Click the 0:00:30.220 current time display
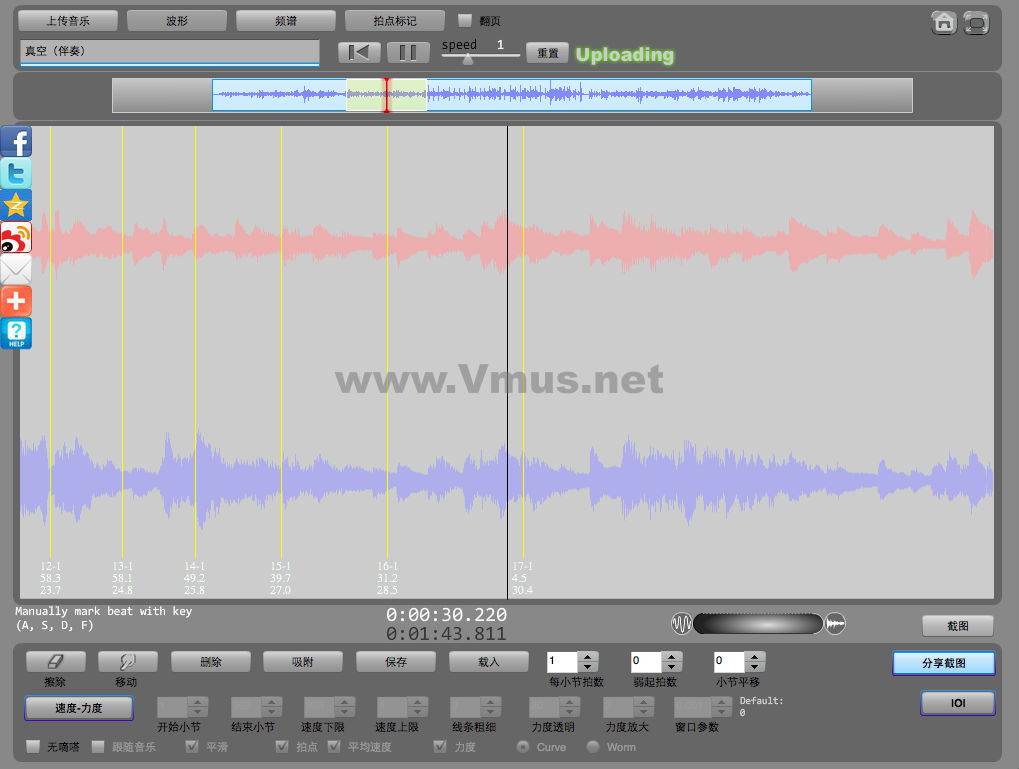The height and width of the screenshot is (769, 1019). point(446,614)
